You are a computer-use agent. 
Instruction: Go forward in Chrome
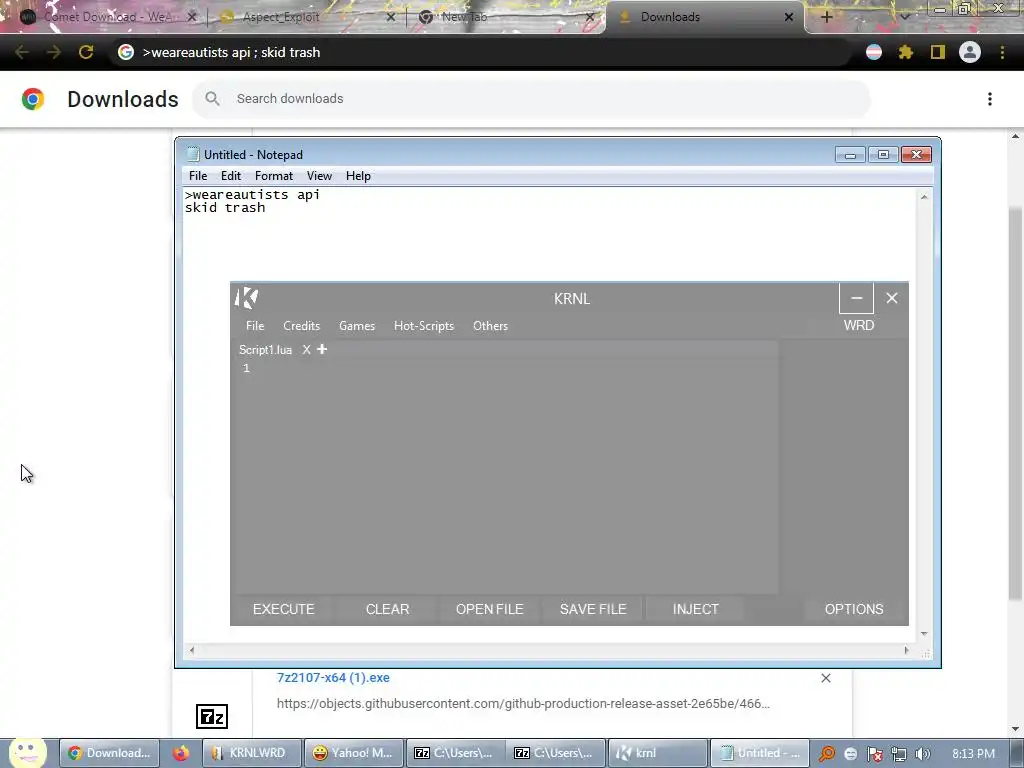click(54, 52)
